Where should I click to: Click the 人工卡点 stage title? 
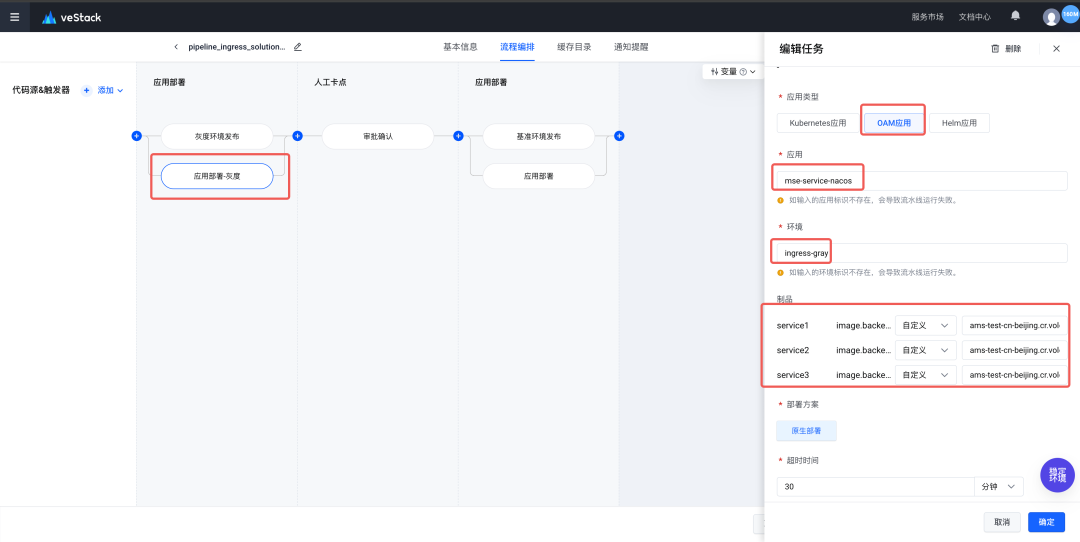point(330,82)
